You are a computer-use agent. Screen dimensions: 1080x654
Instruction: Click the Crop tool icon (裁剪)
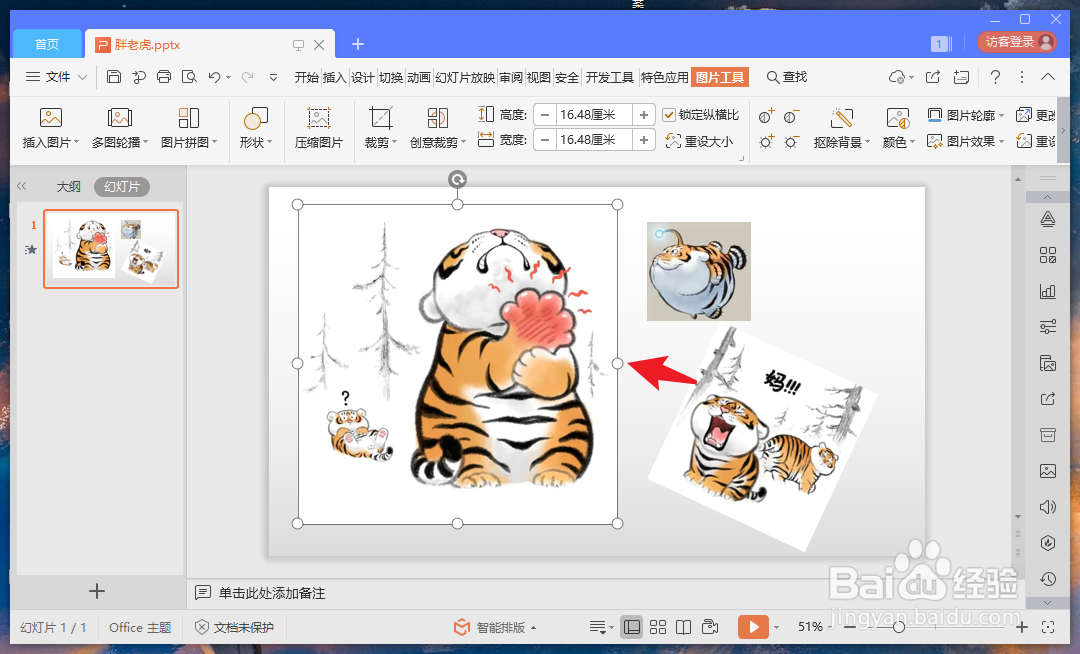coord(380,118)
